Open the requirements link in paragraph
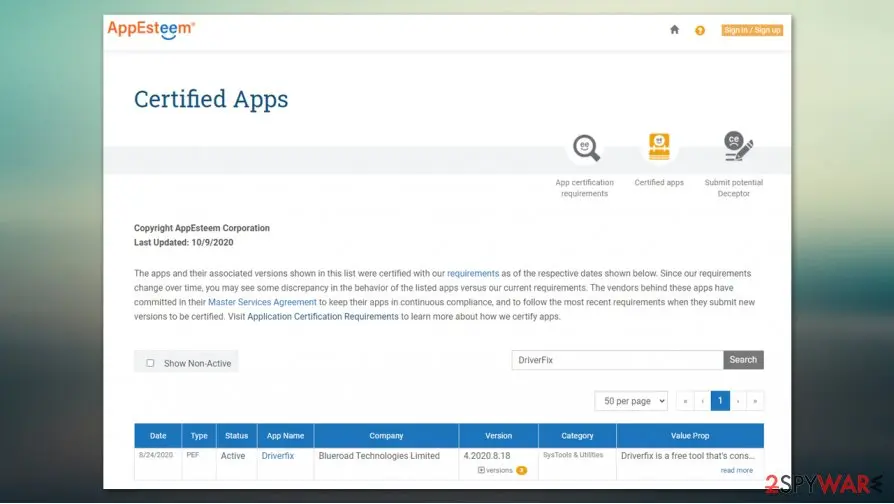Viewport: 894px width, 504px height. pyautogui.click(x=473, y=274)
